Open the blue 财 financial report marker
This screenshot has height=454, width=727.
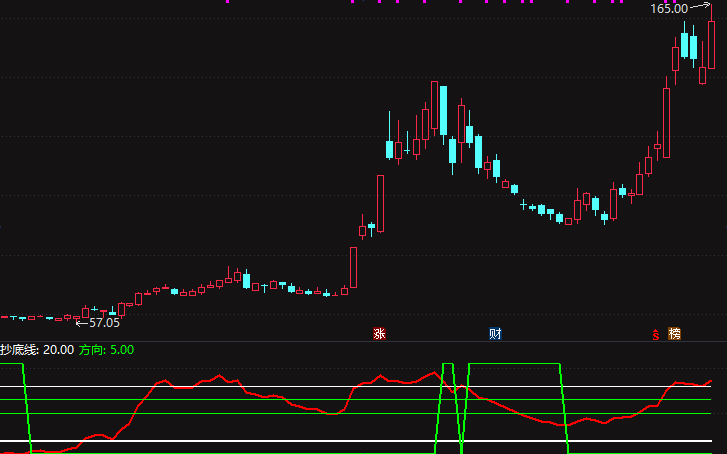coord(495,333)
